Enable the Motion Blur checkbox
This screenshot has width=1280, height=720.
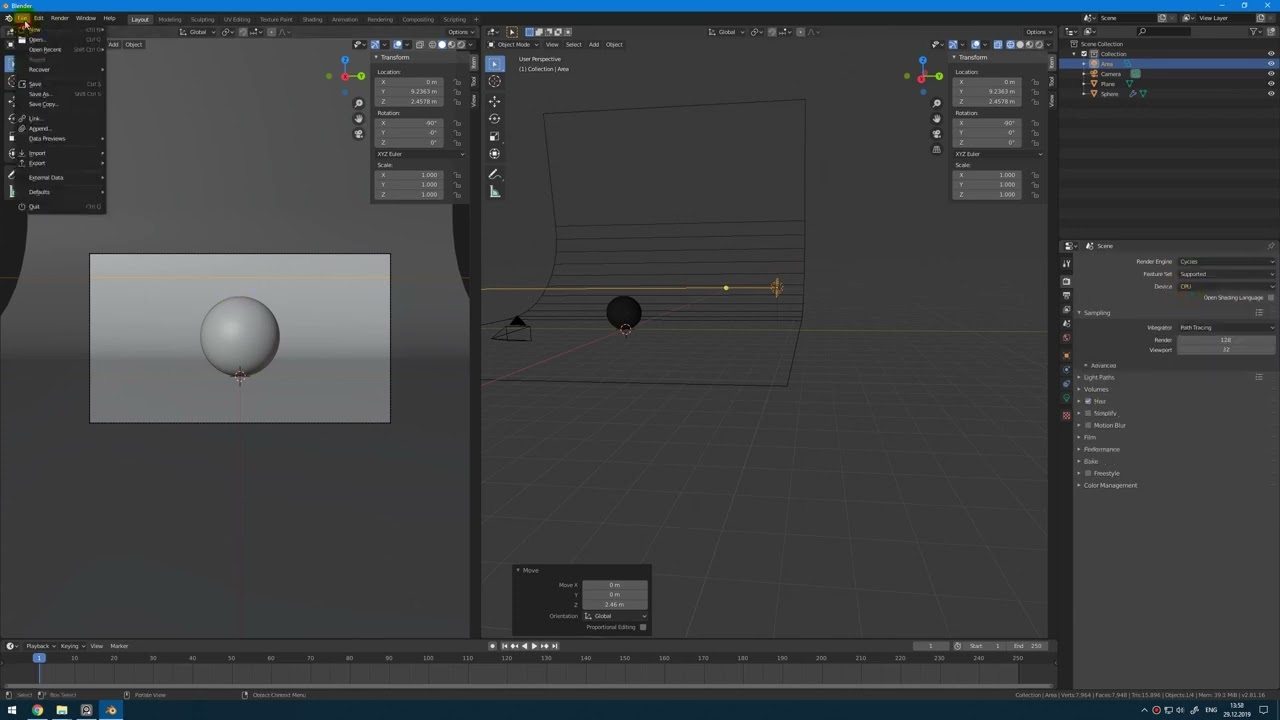tap(1088, 425)
